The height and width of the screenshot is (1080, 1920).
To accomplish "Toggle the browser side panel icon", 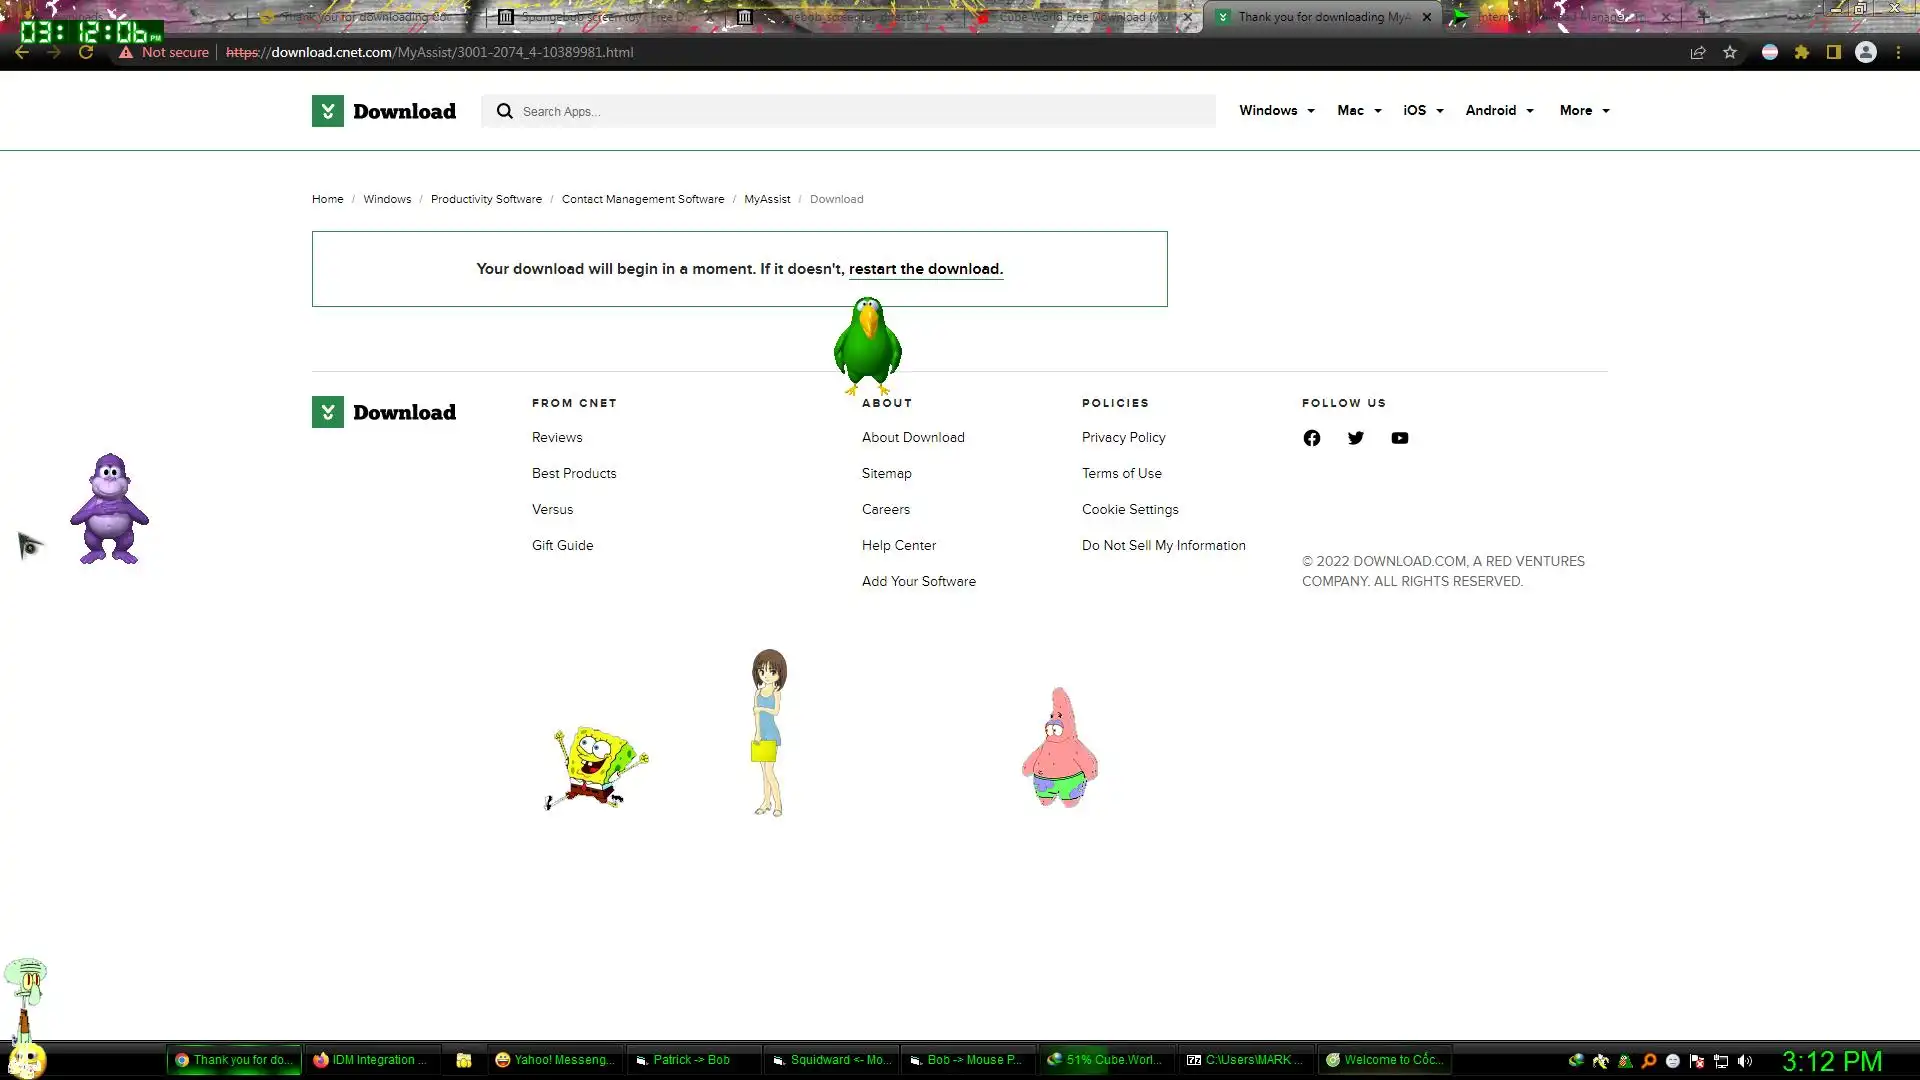I will 1834,53.
